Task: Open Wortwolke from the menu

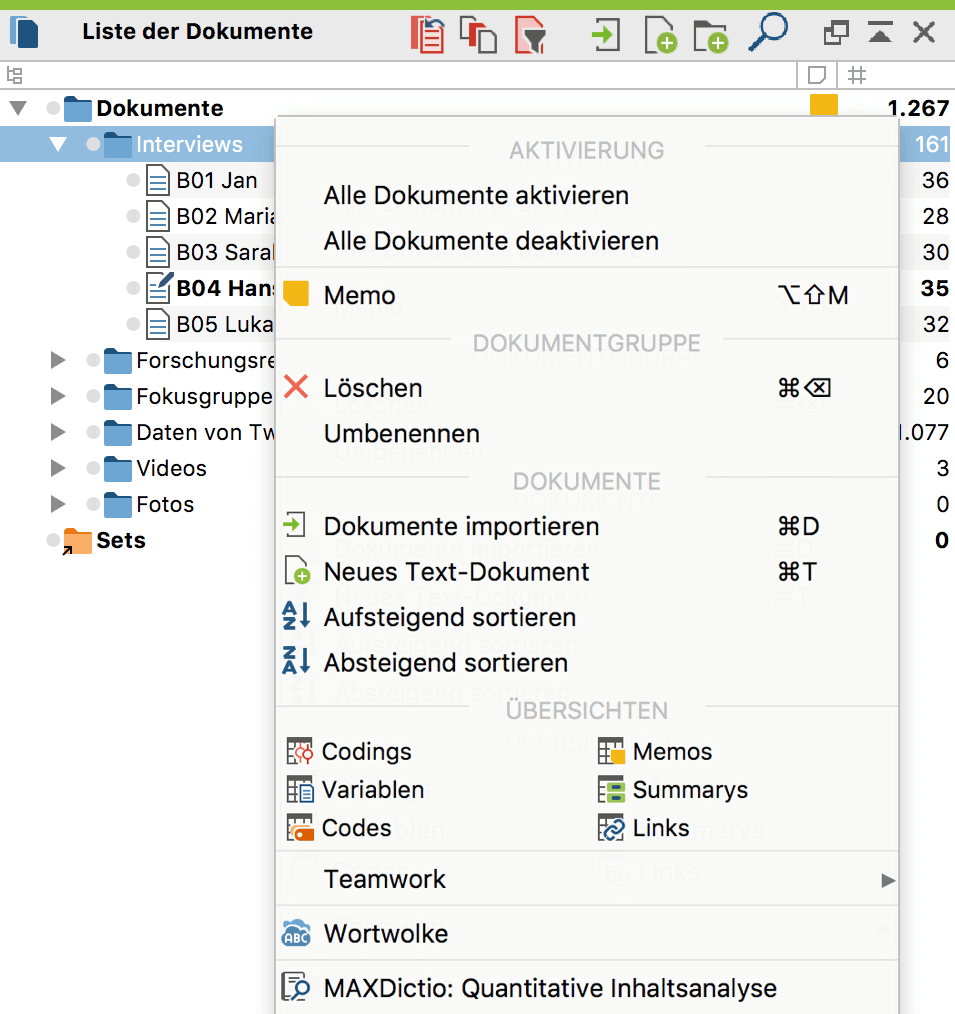Action: [385, 934]
